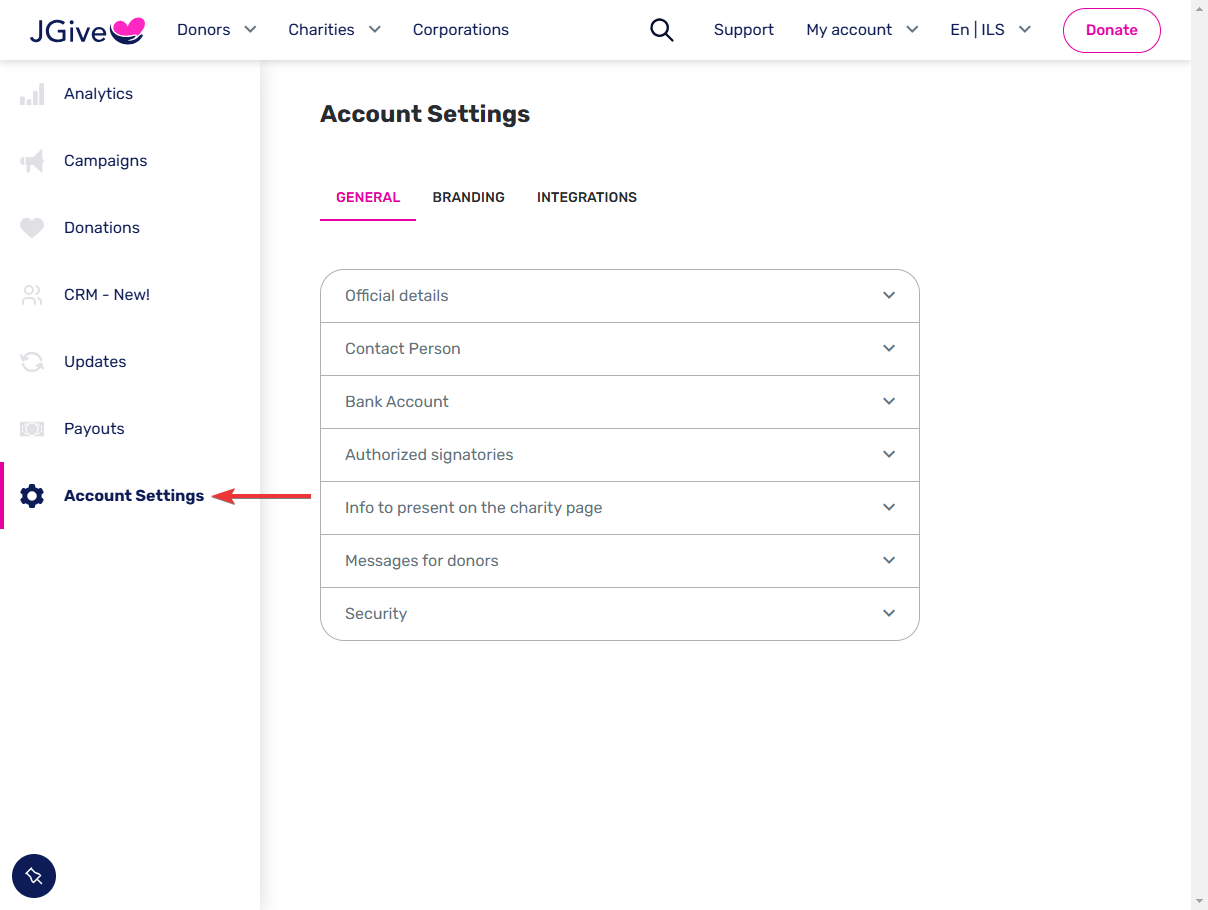
Task: Expand Info to present on the charity page
Action: click(619, 508)
